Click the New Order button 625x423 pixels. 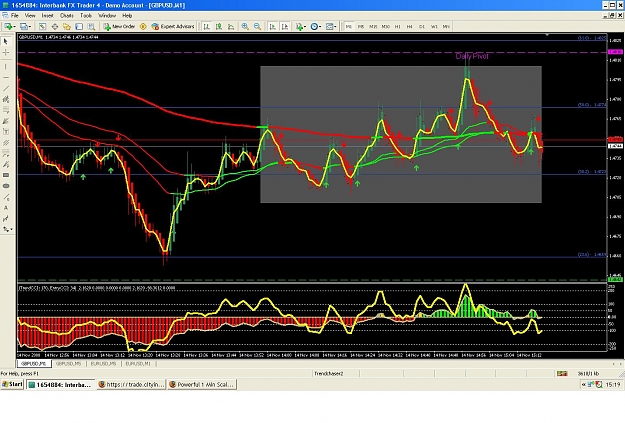point(119,26)
